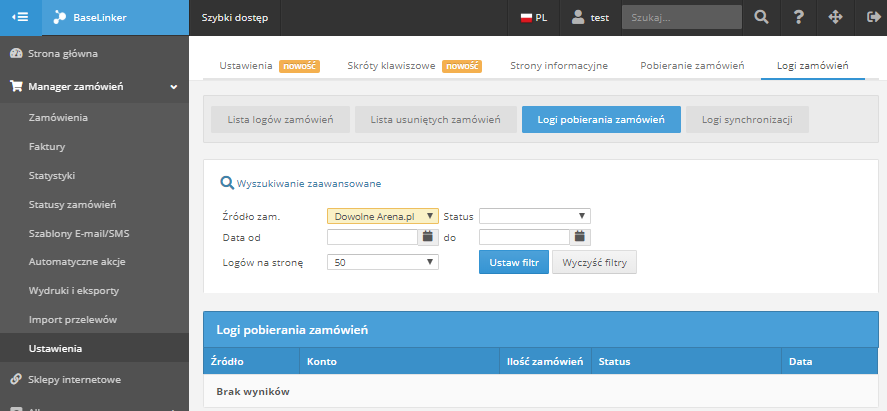The image size is (887, 411).
Task: Click the logout icon in top bar
Action: tap(866, 17)
